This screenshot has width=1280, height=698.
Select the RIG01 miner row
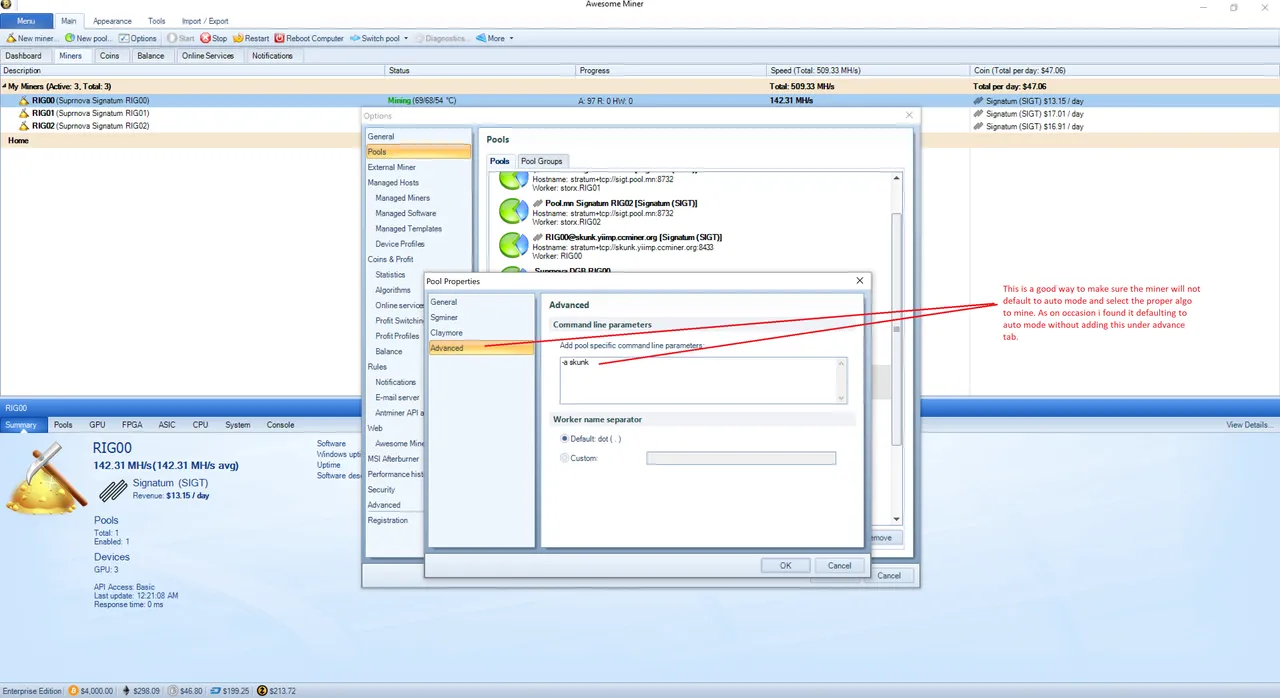click(640, 113)
